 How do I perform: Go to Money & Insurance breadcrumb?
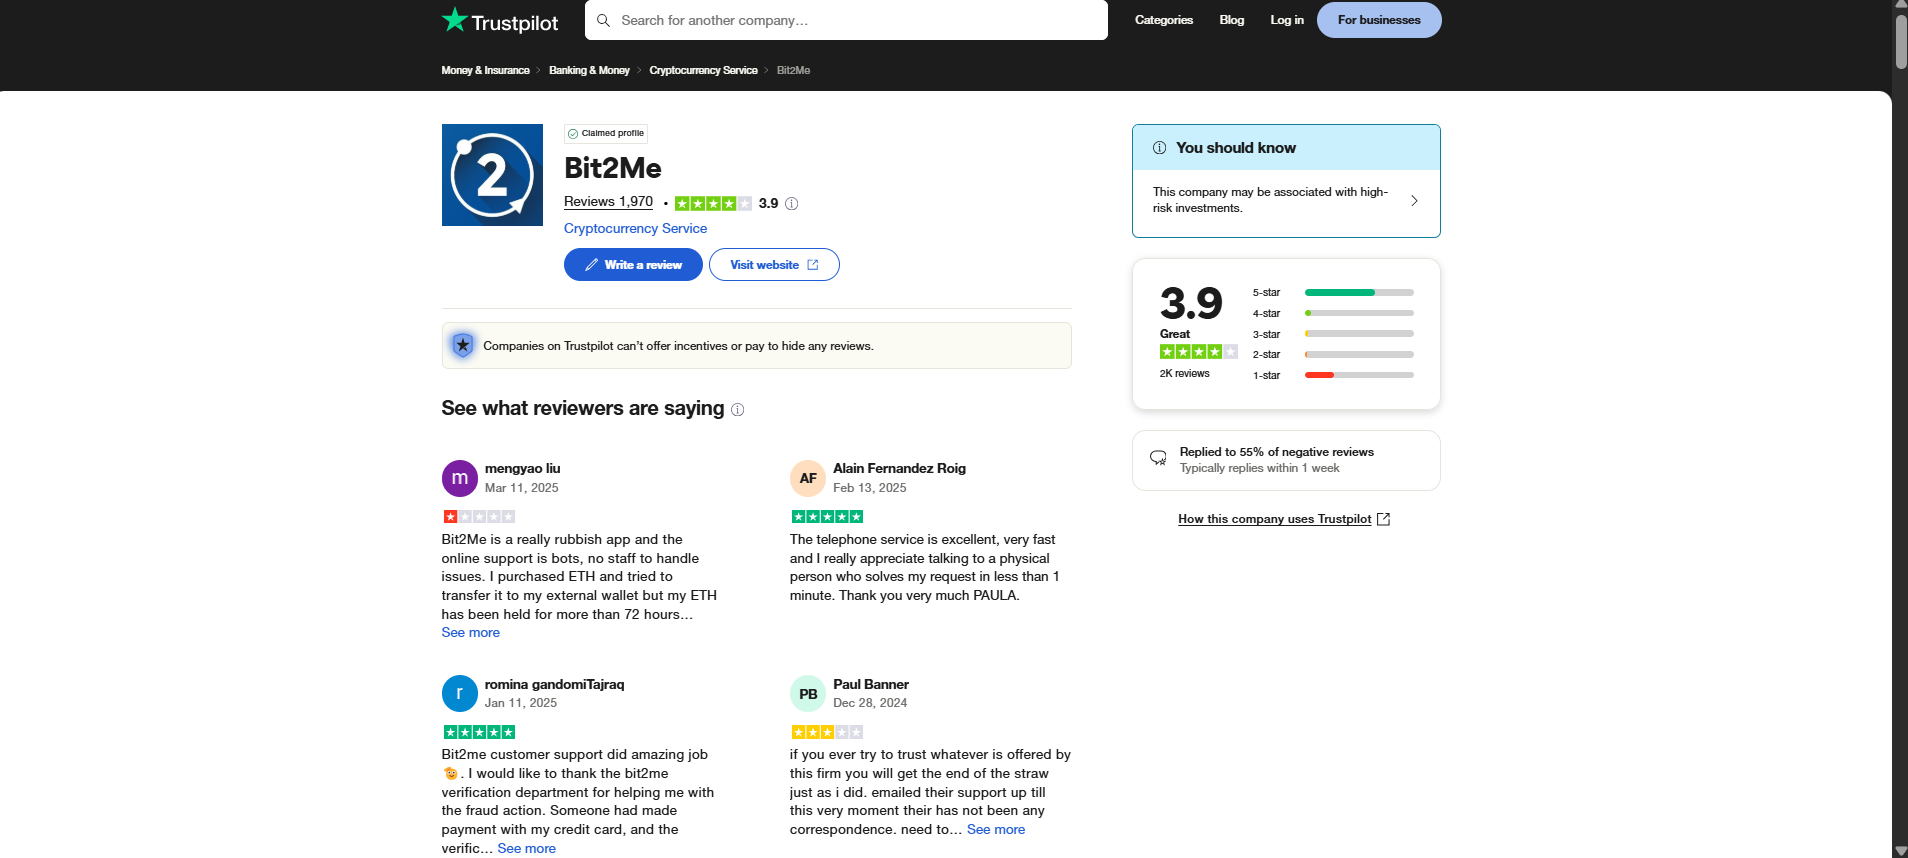(486, 70)
